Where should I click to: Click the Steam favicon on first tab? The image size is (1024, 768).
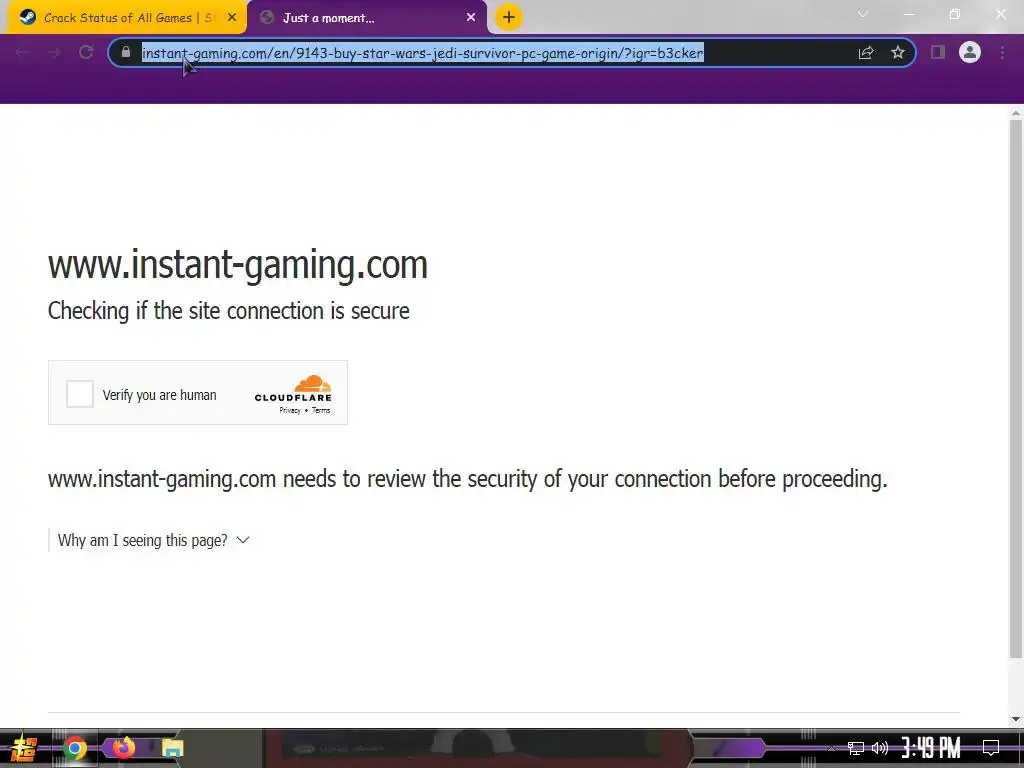point(27,18)
